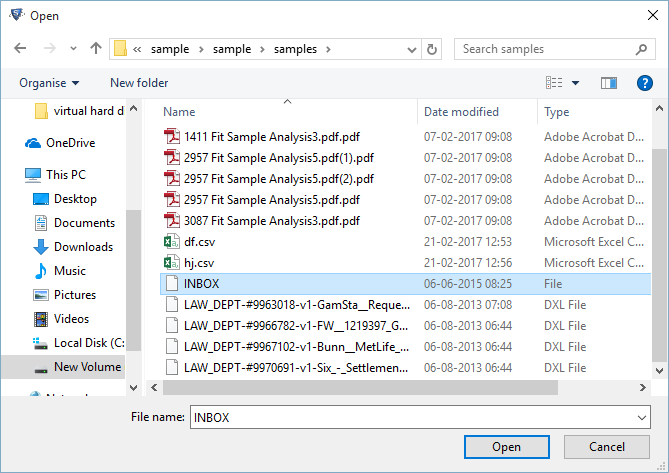
Task: Click the samples breadcrumb segment
Action: click(295, 49)
